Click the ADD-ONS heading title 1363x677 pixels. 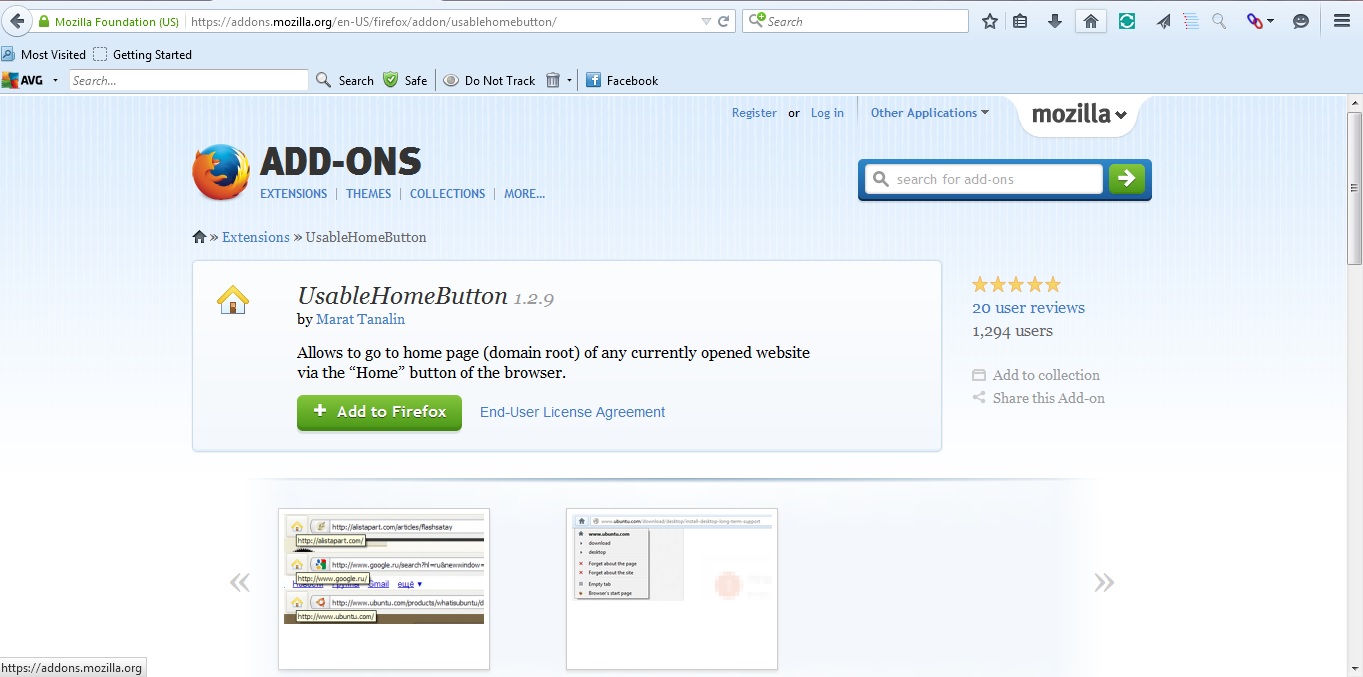[340, 162]
